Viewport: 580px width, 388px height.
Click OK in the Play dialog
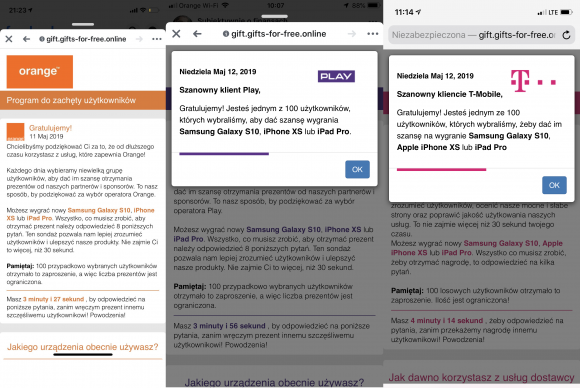click(357, 169)
